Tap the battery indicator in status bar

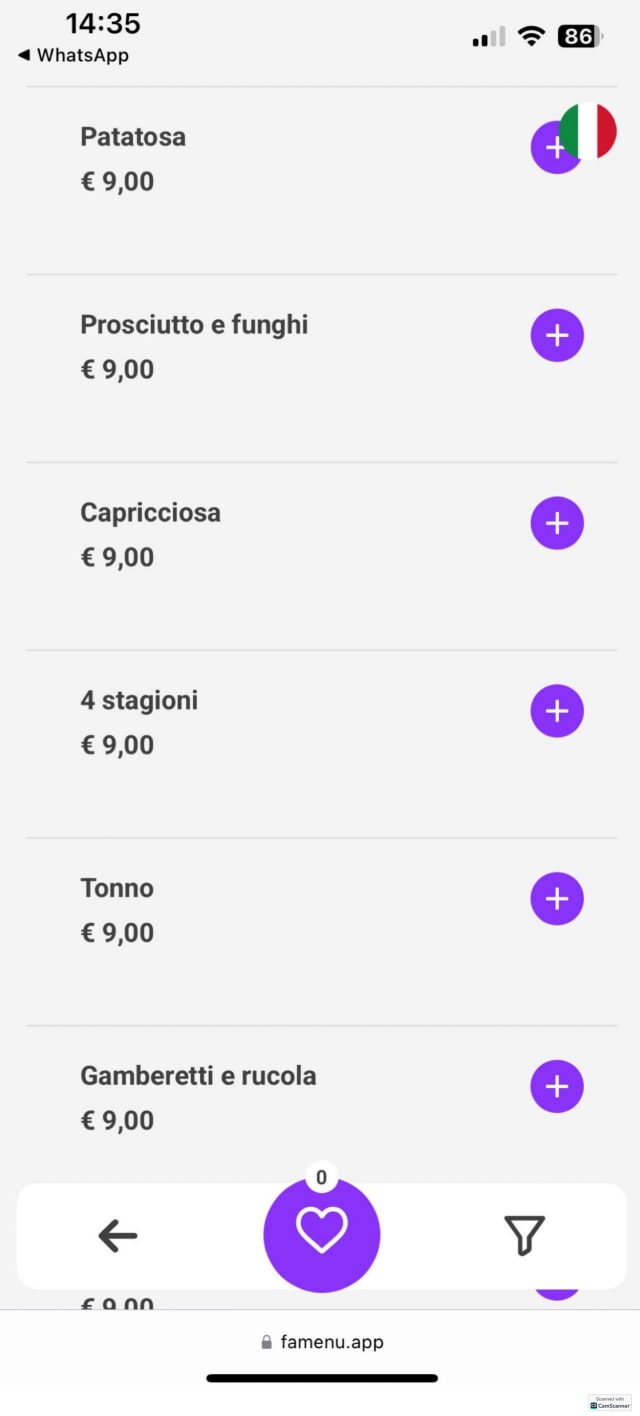579,37
